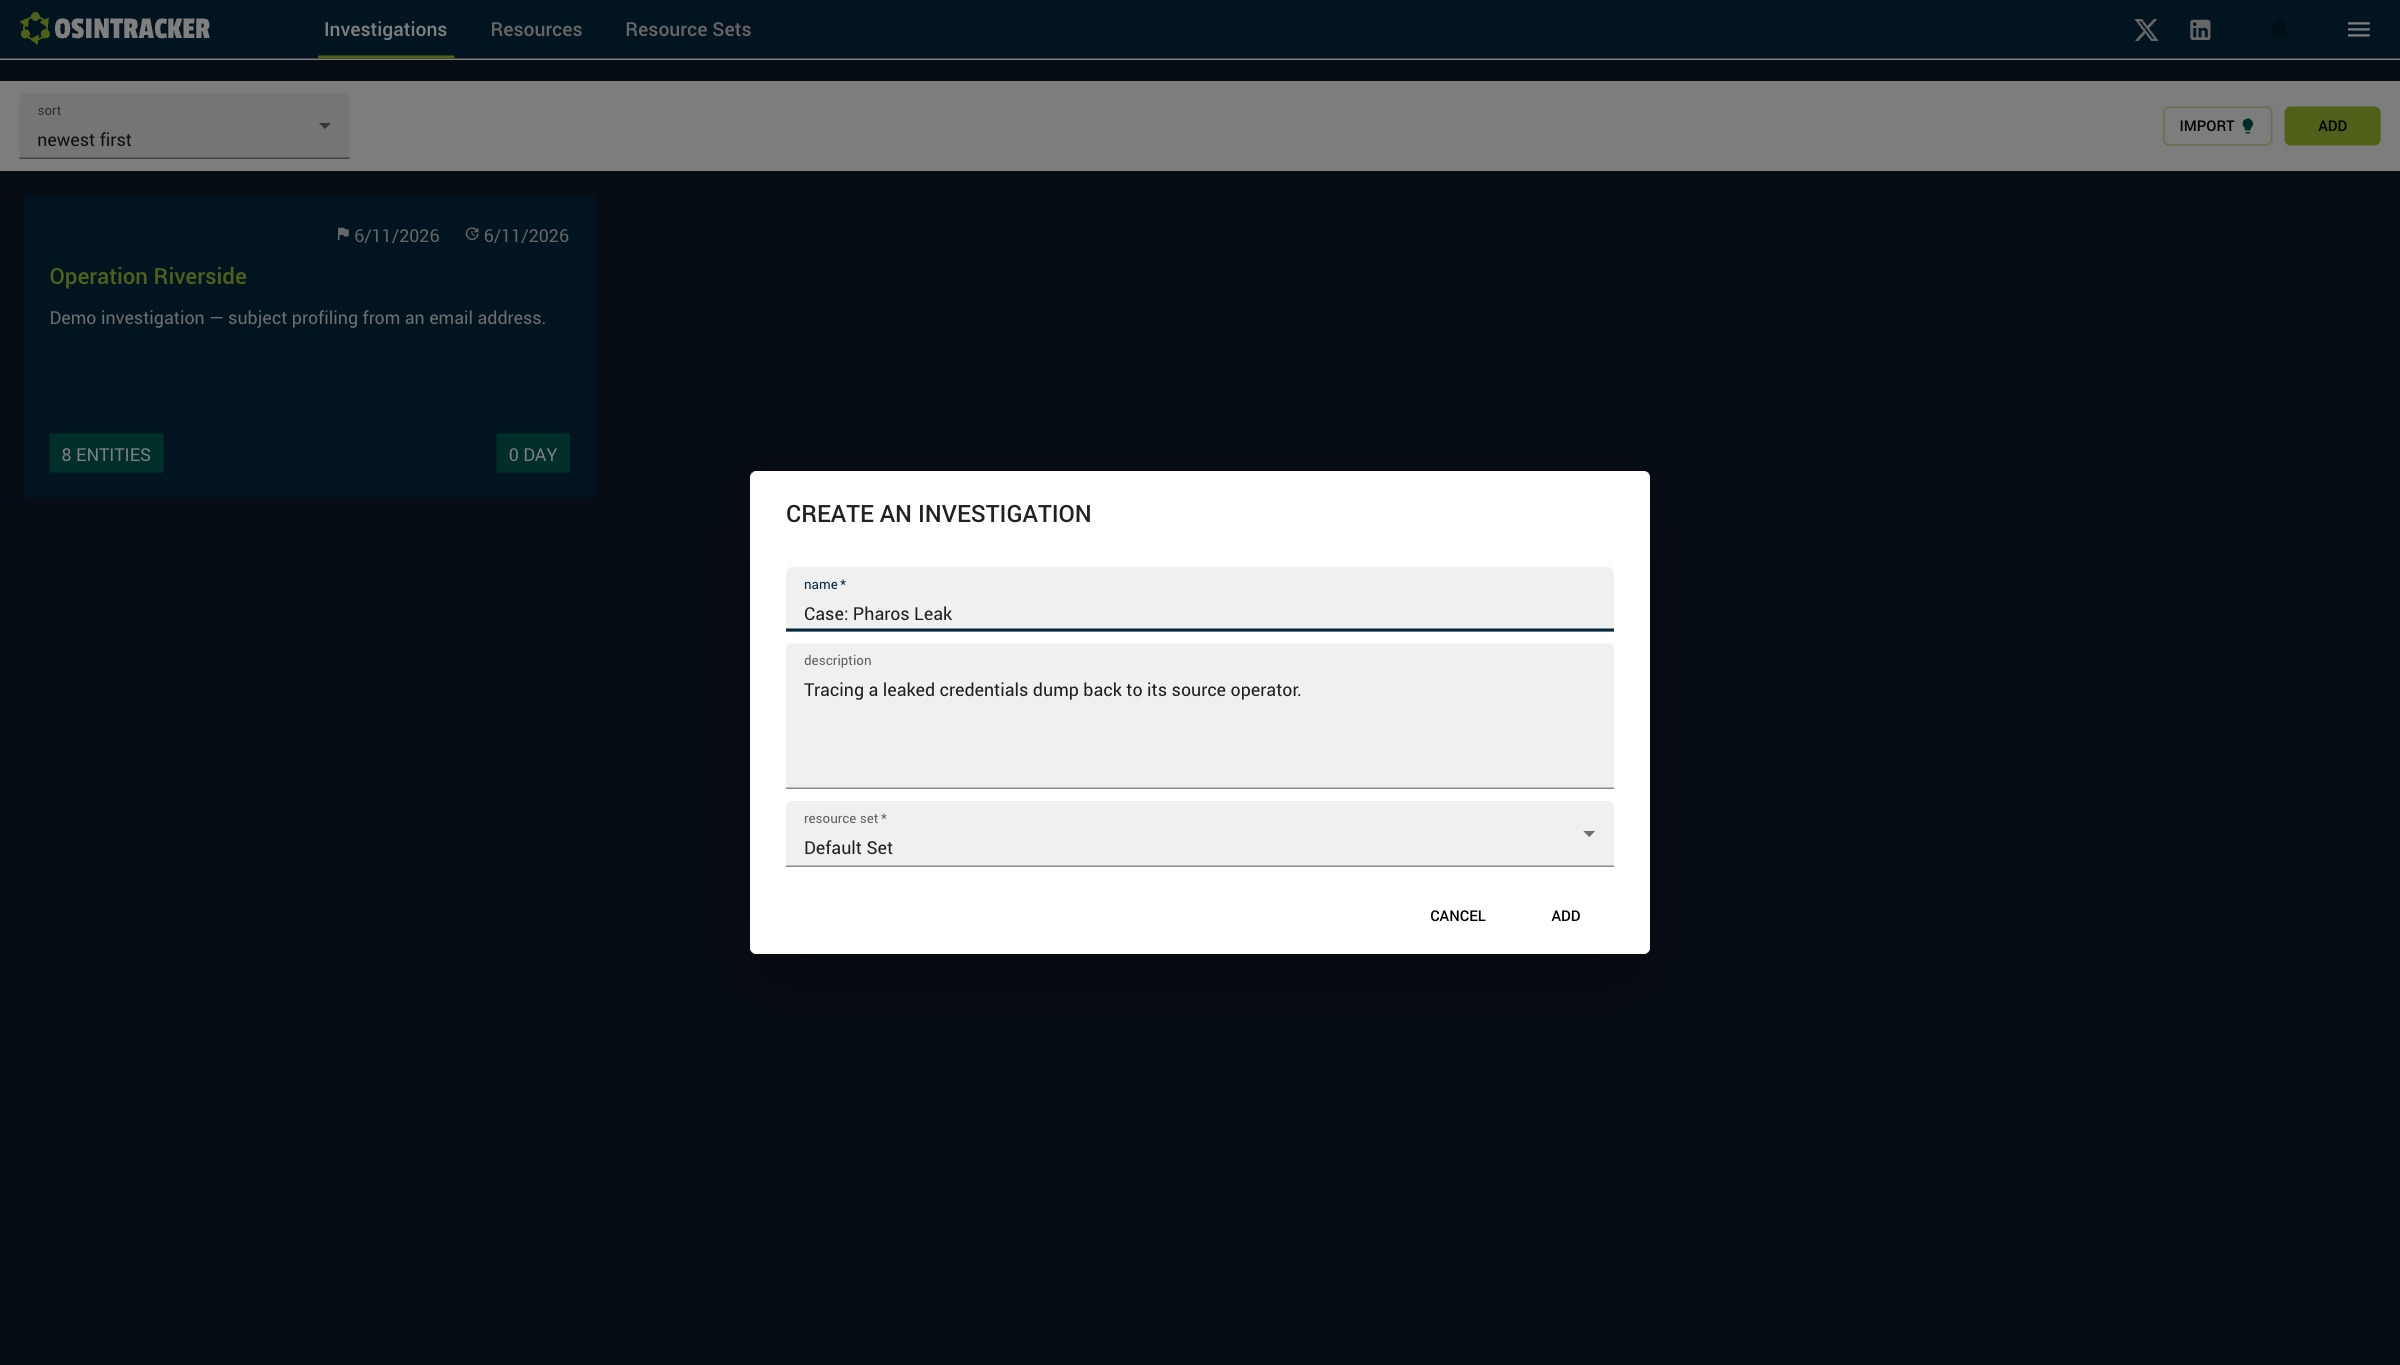The width and height of the screenshot is (2400, 1365).
Task: Click the IMPORT button
Action: 2217,126
